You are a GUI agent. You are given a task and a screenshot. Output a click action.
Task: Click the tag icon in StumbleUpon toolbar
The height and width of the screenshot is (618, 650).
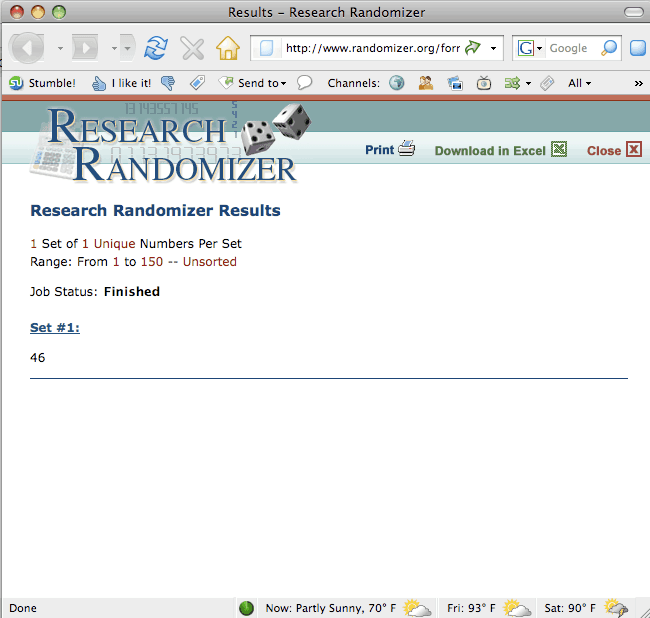(x=197, y=83)
